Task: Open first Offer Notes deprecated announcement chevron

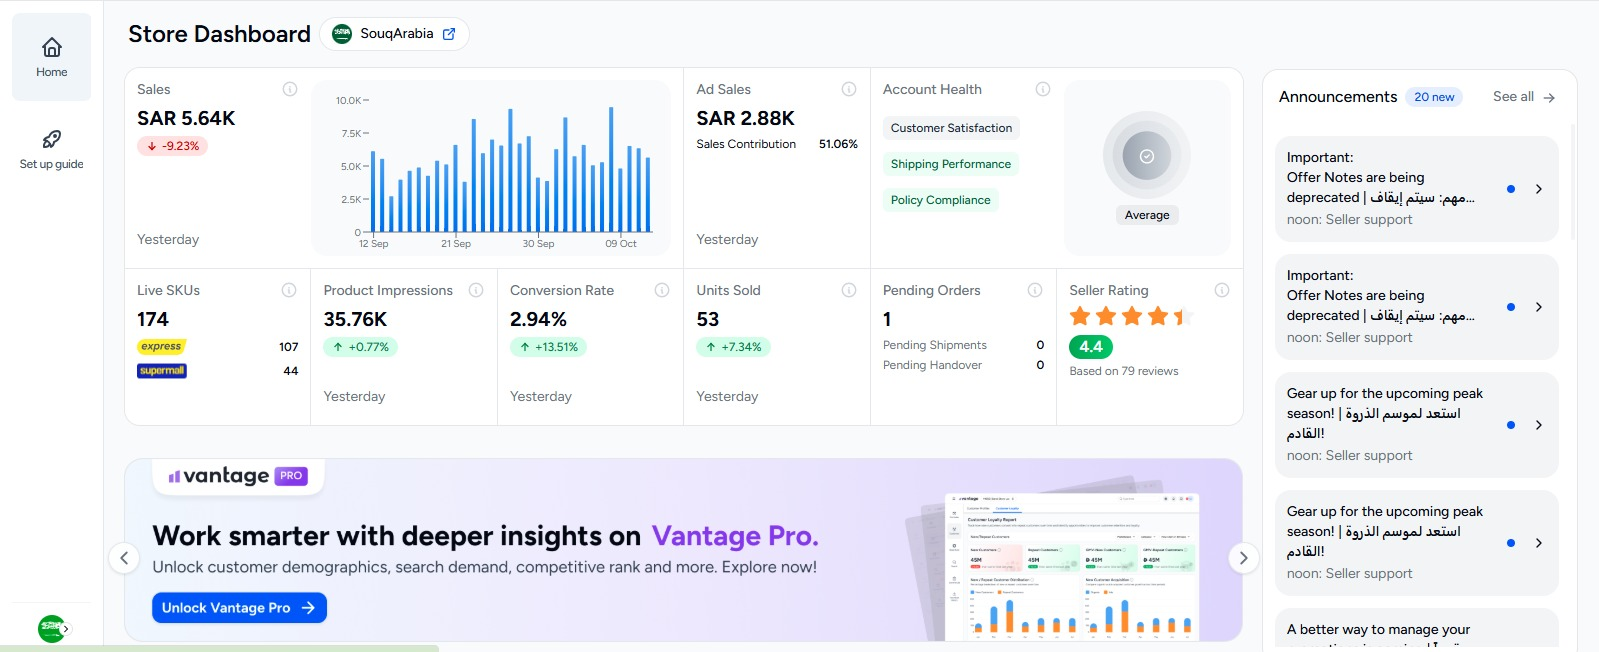Action: [1539, 189]
